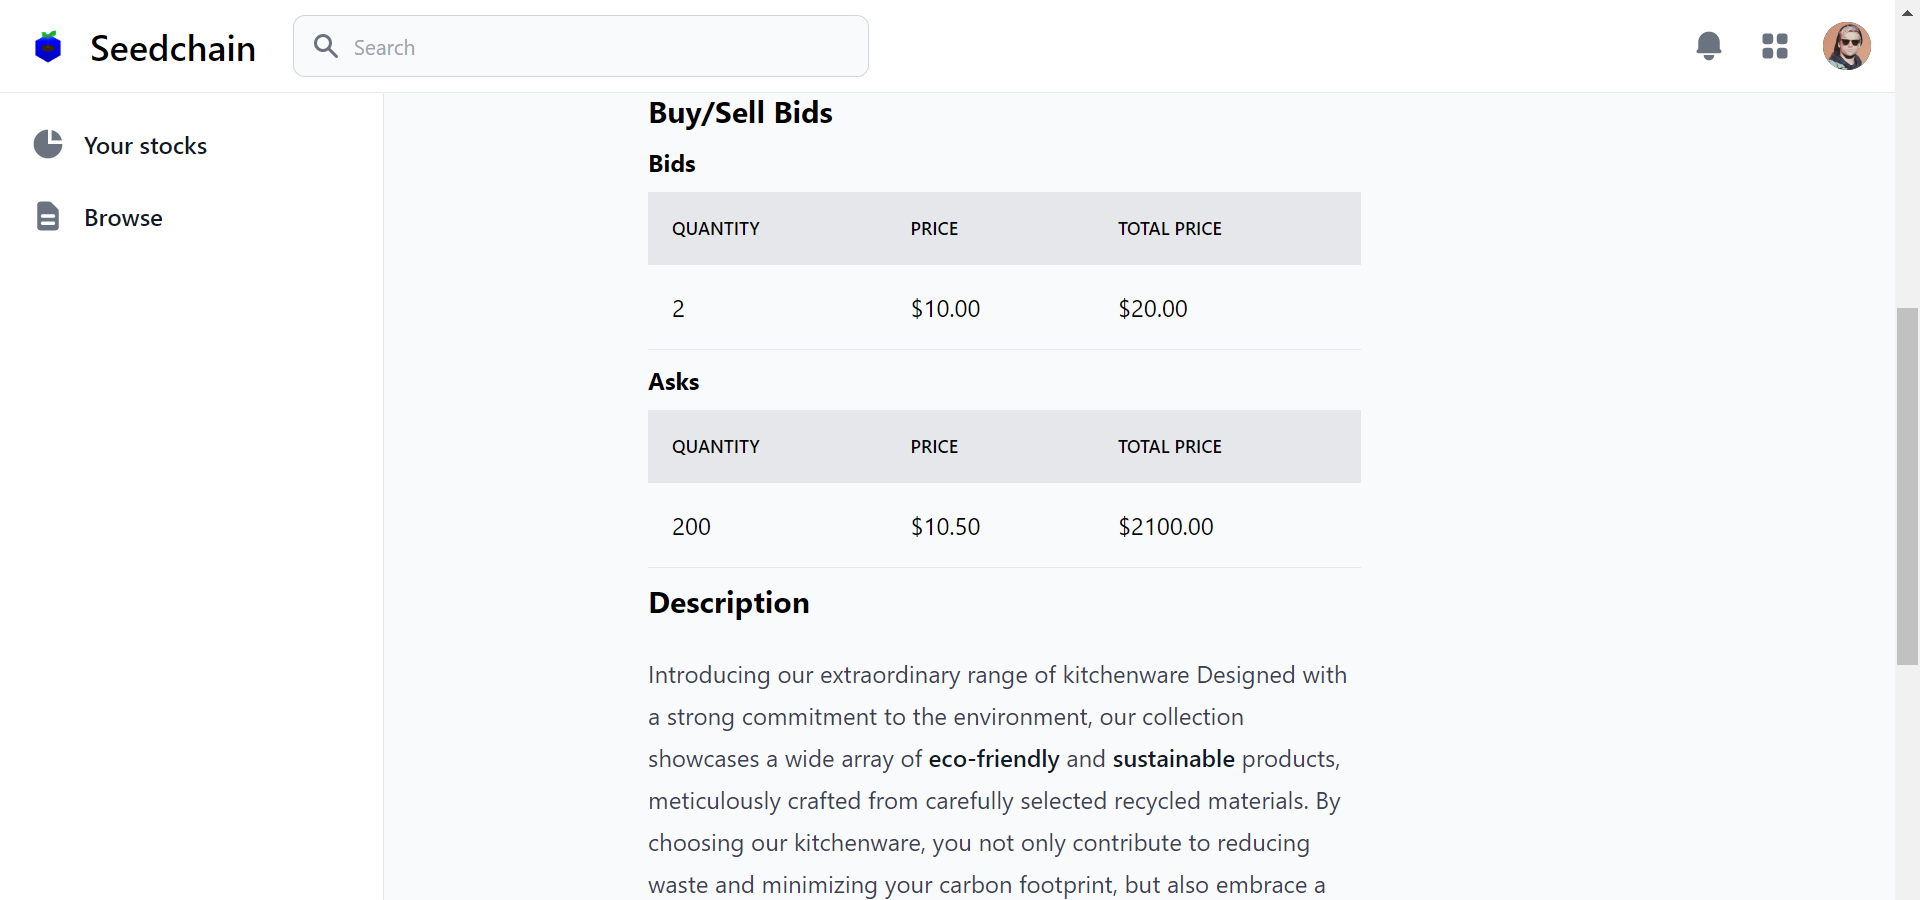The image size is (1920, 900).
Task: Select the $20.00 bid total cell
Action: click(1152, 309)
